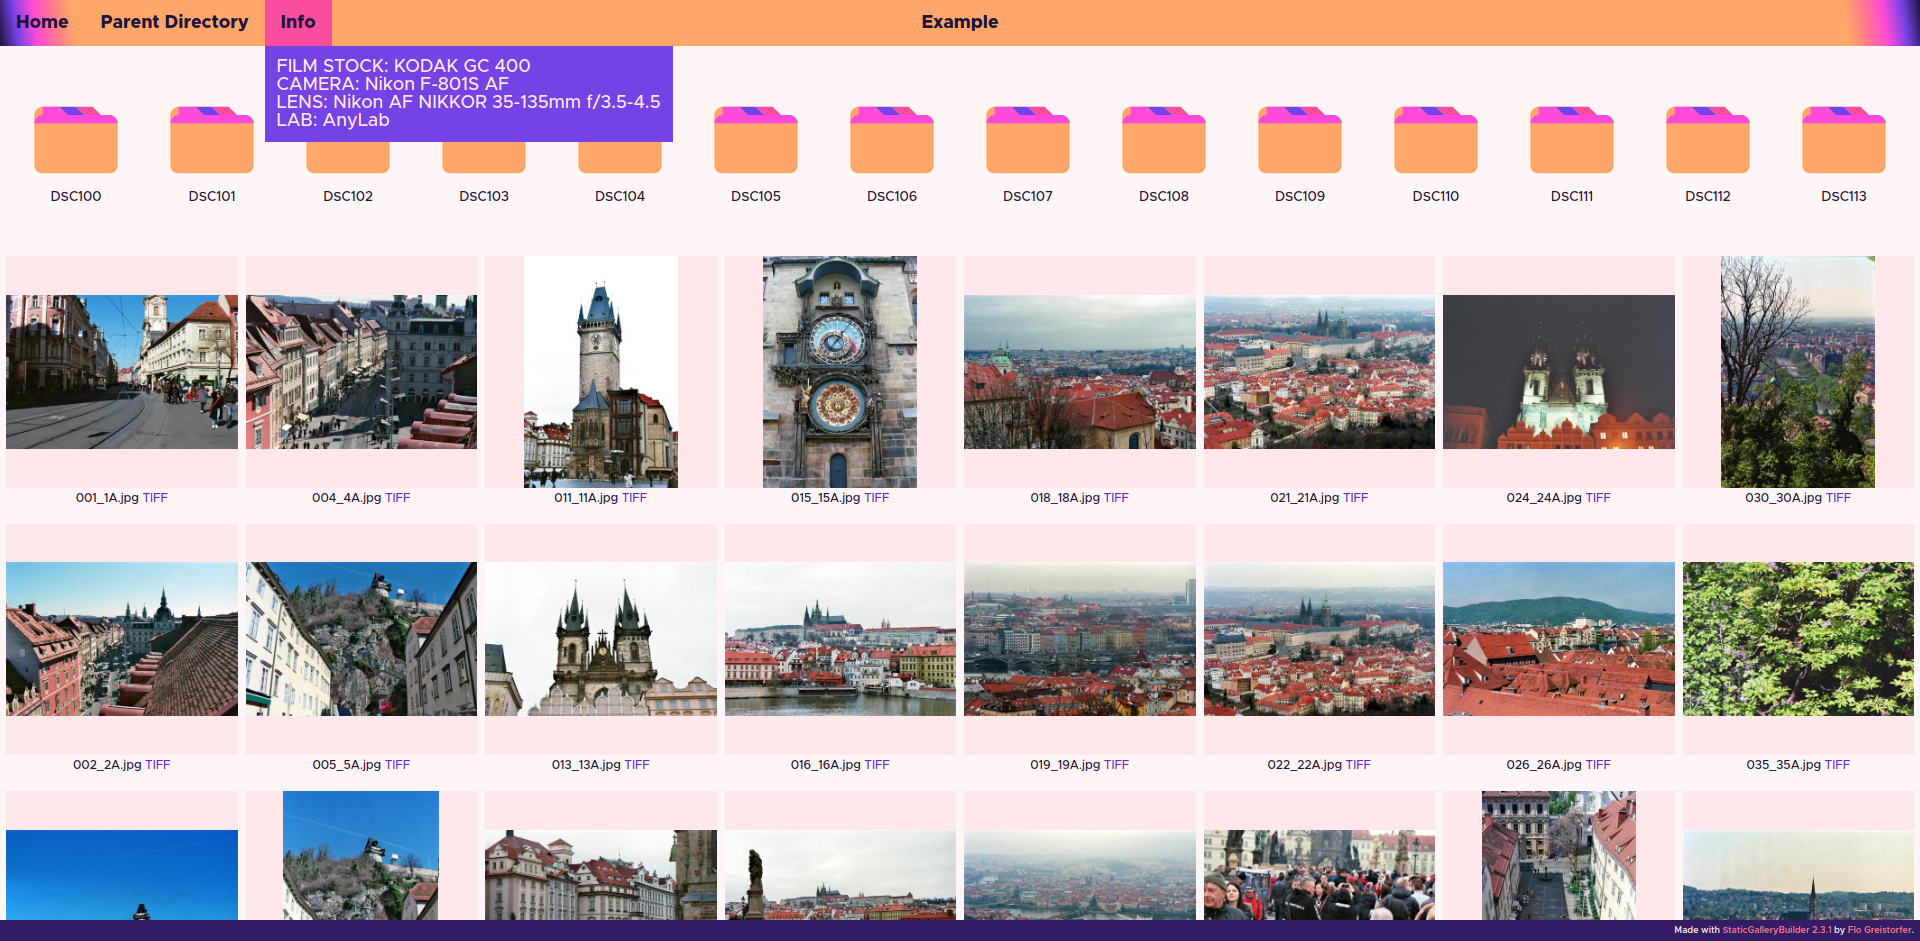Toggle the Info panel
The width and height of the screenshot is (1920, 941).
tap(297, 22)
